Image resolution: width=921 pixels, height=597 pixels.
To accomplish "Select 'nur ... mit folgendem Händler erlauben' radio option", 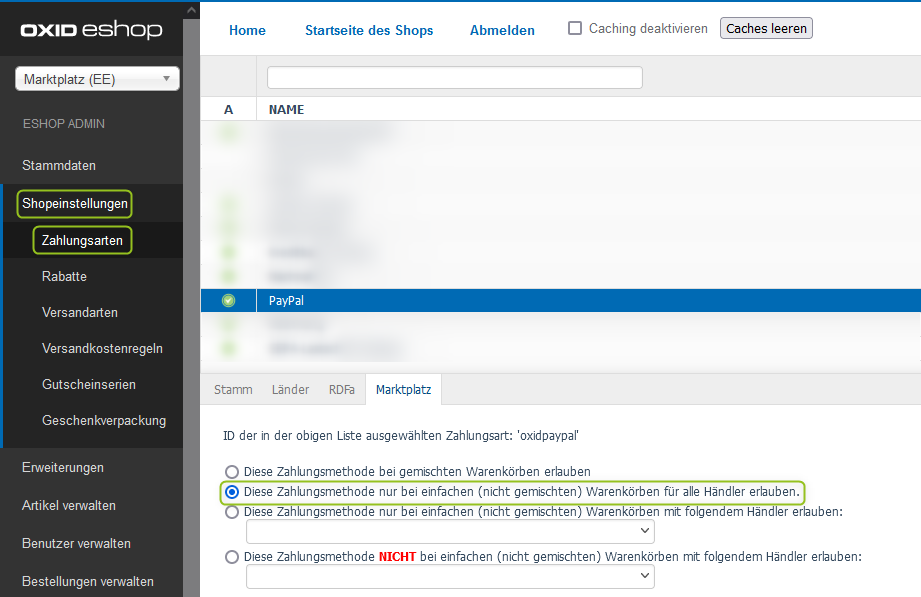I will coord(232,512).
